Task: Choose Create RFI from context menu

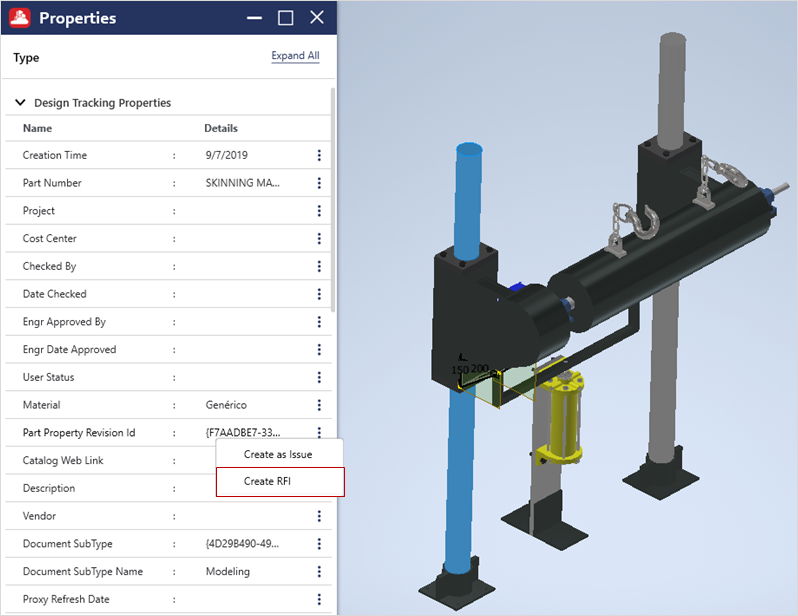Action: click(x=280, y=482)
